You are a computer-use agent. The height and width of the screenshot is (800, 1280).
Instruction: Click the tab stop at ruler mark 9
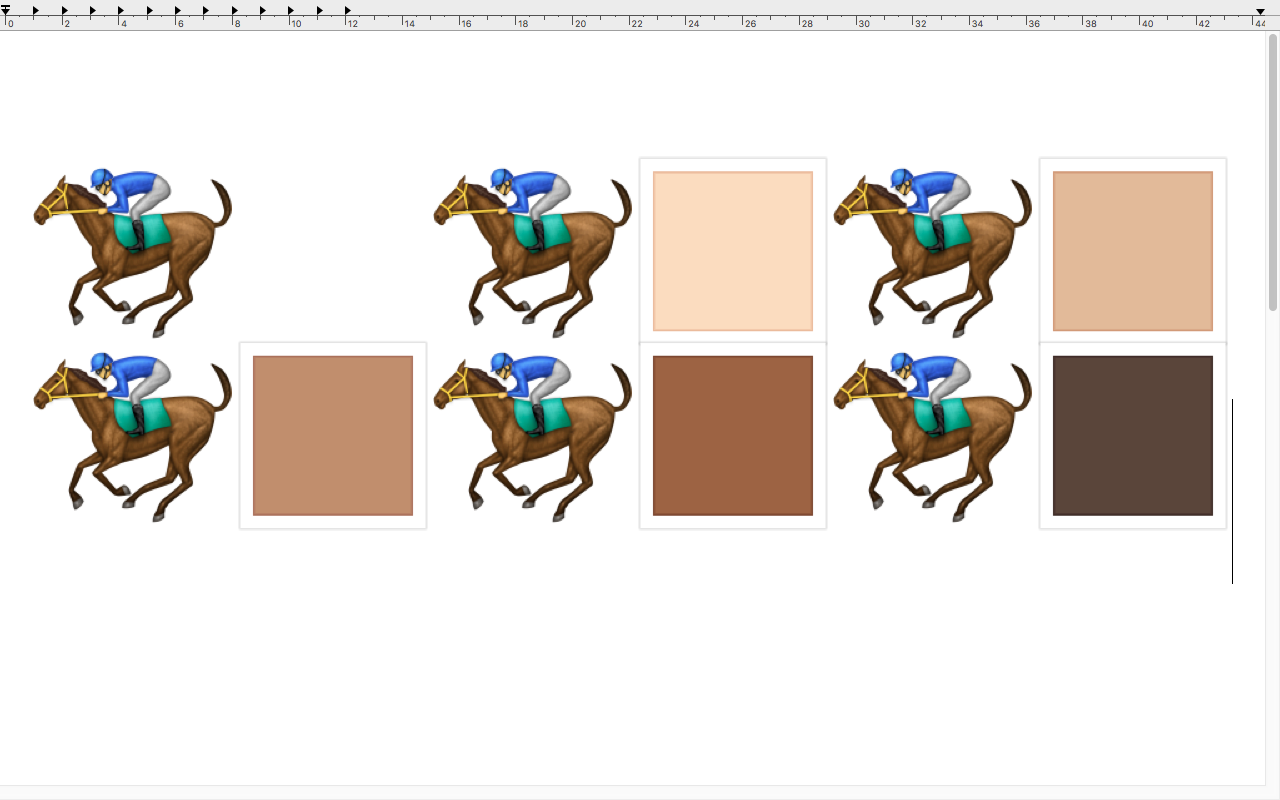click(263, 11)
